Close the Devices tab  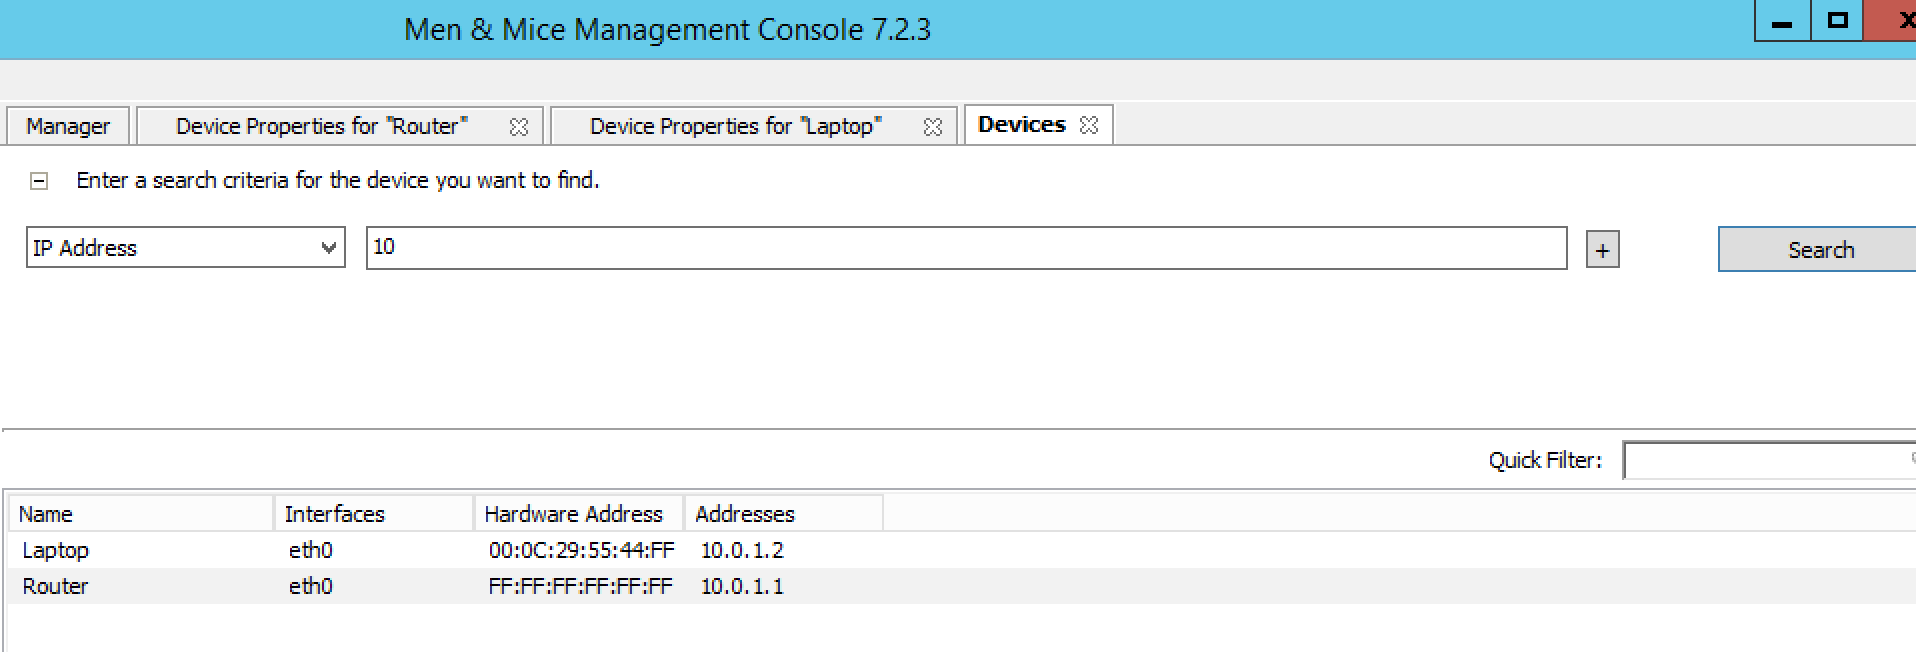(x=1089, y=125)
